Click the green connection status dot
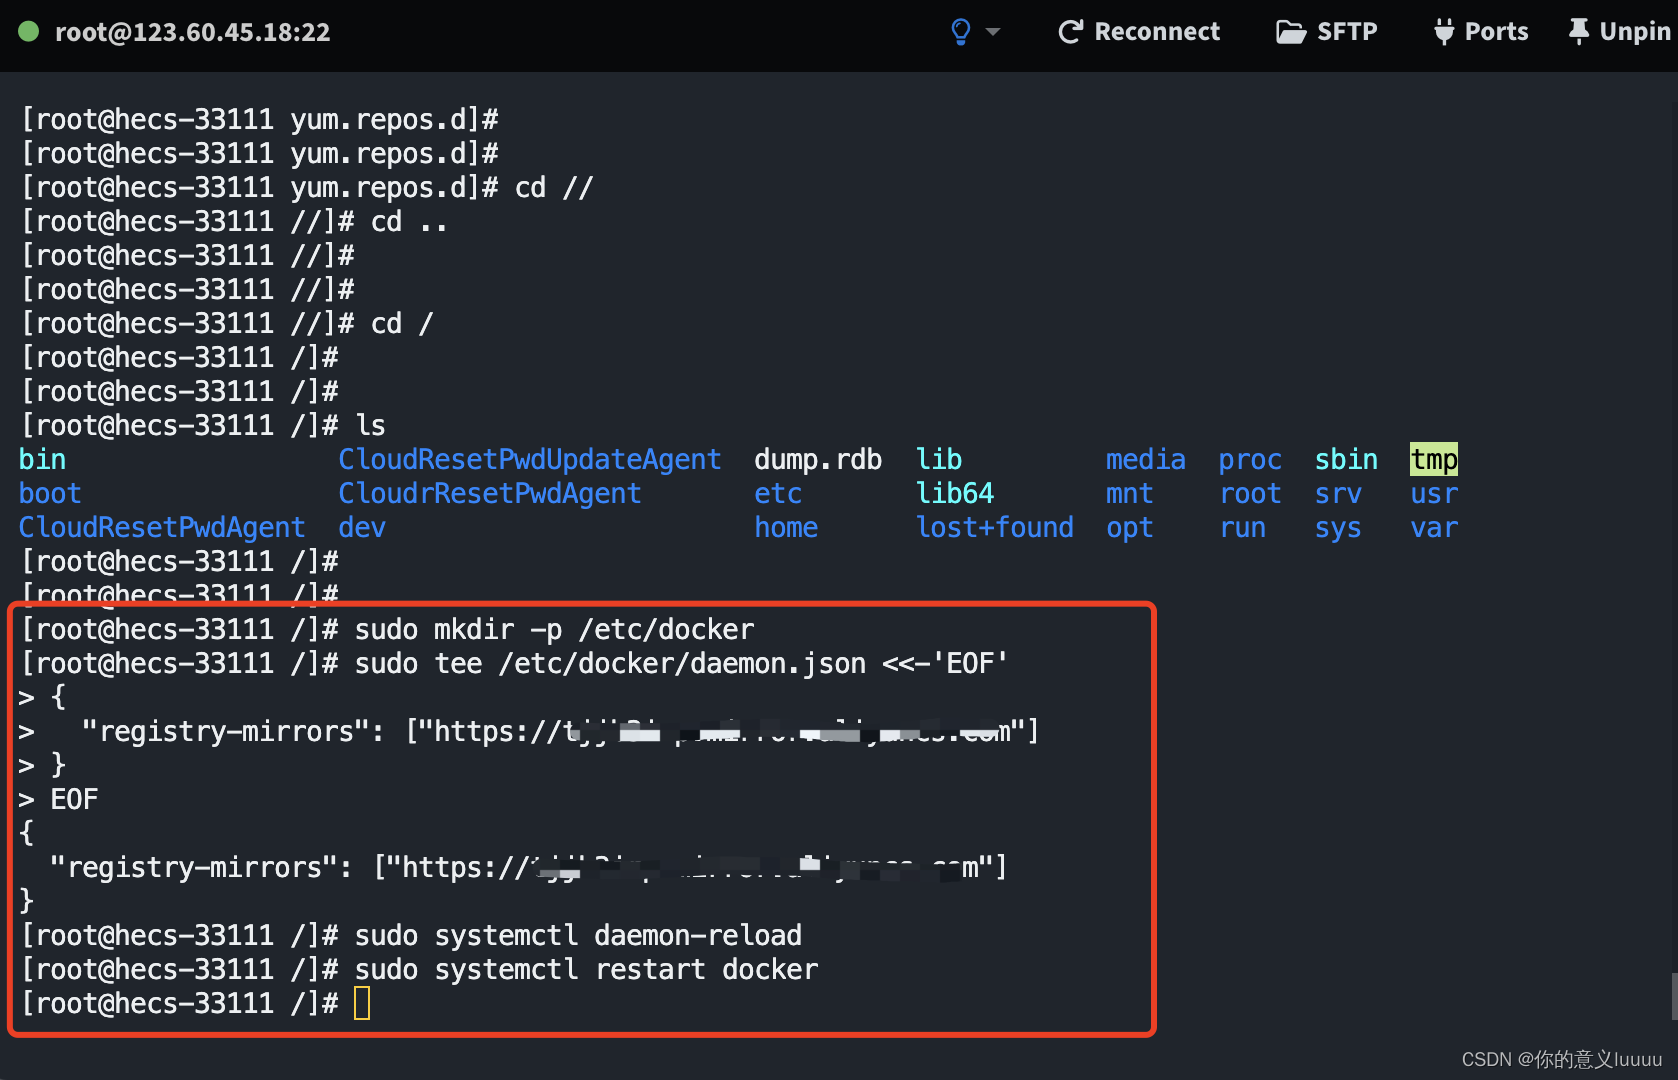Screen dimensions: 1678x1080 (x=29, y=32)
